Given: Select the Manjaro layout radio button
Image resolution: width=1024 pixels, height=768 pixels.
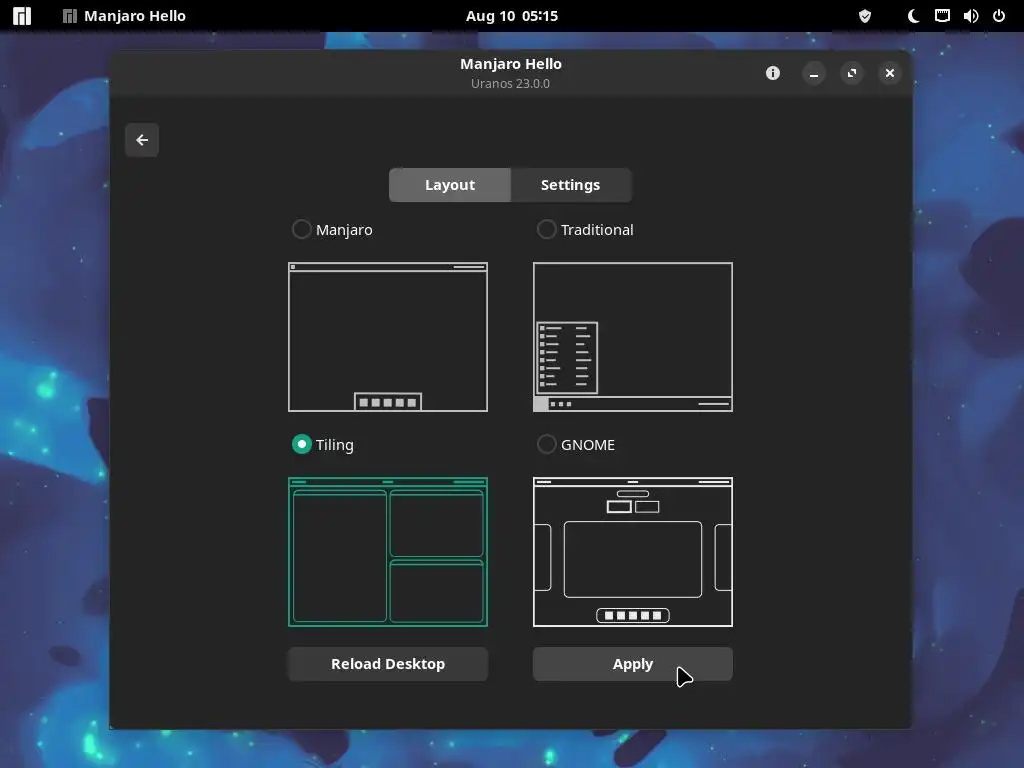Looking at the screenshot, I should [301, 229].
